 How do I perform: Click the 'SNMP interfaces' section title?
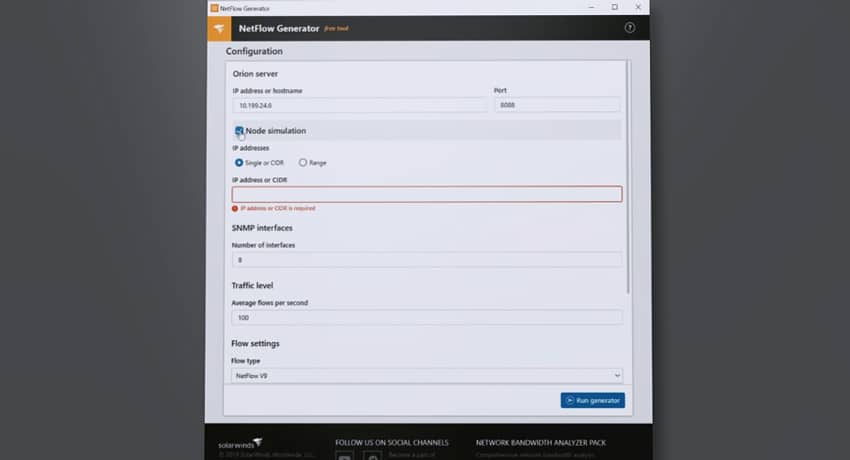point(262,228)
